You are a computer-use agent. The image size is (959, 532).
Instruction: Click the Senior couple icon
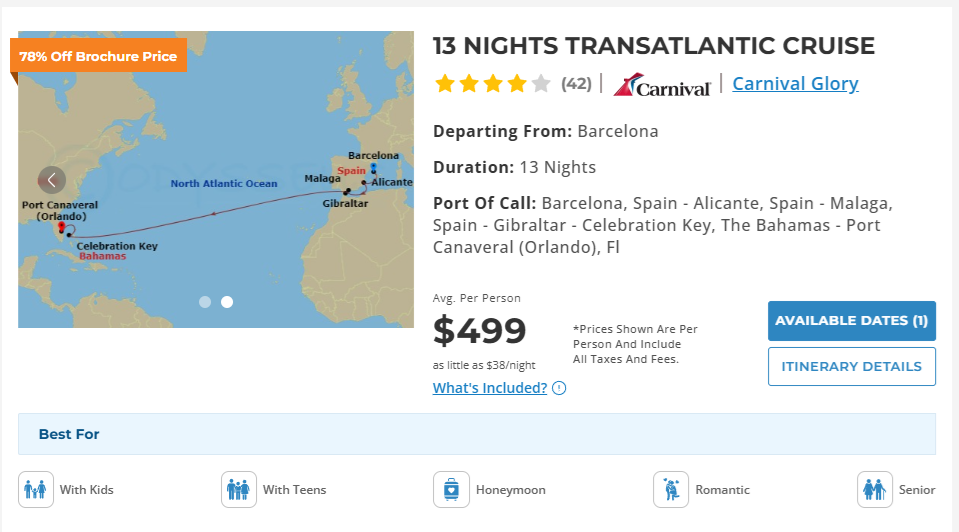pyautogui.click(x=875, y=490)
